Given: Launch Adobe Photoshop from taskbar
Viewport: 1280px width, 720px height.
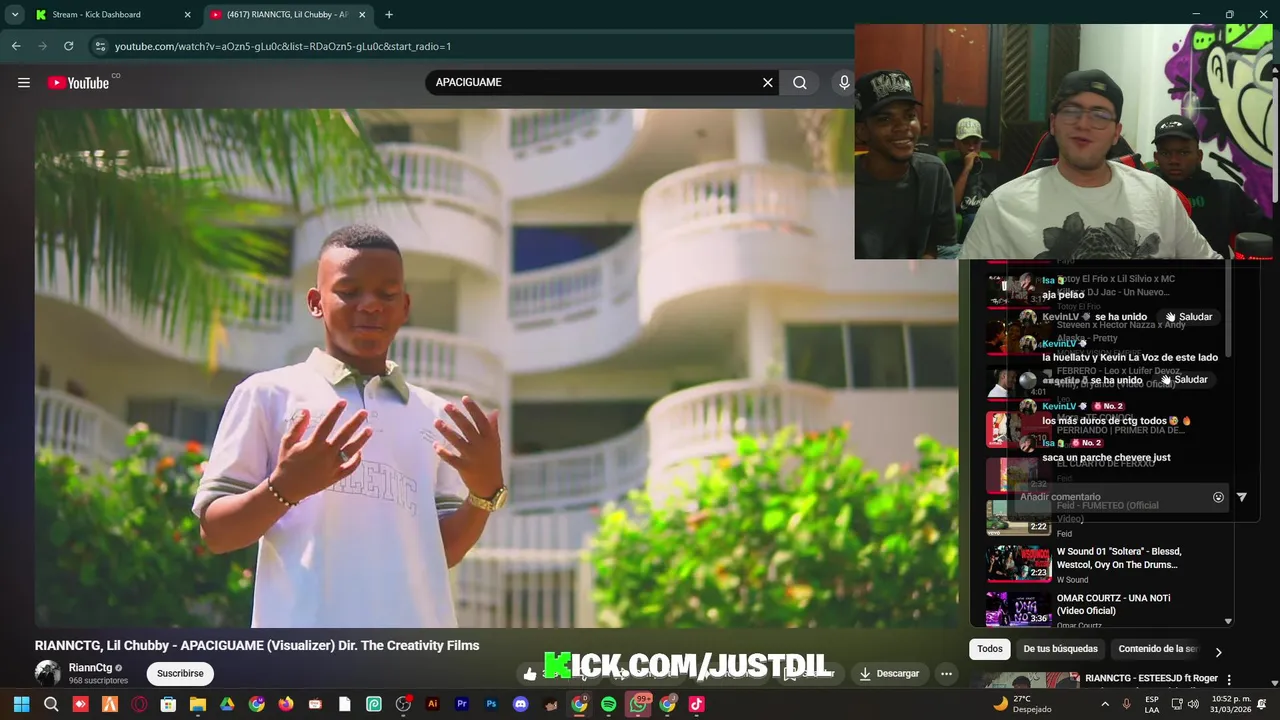Looking at the screenshot, I should click(x=491, y=704).
